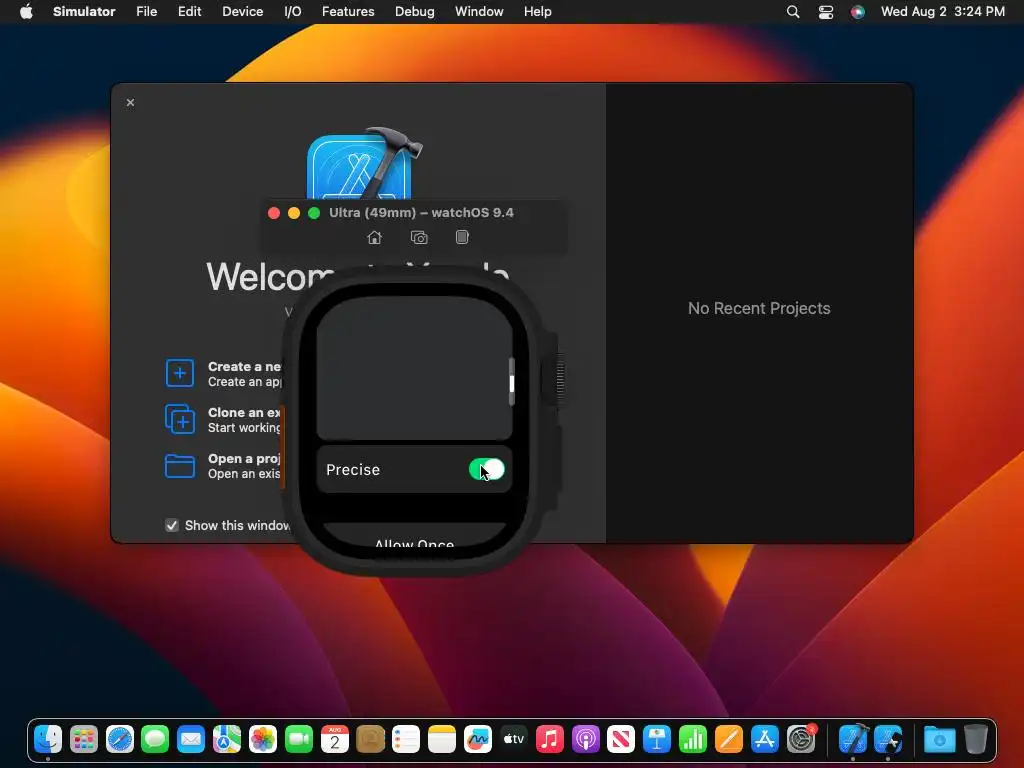
Task: Switch to Xcode in the Dock
Action: pos(853,739)
